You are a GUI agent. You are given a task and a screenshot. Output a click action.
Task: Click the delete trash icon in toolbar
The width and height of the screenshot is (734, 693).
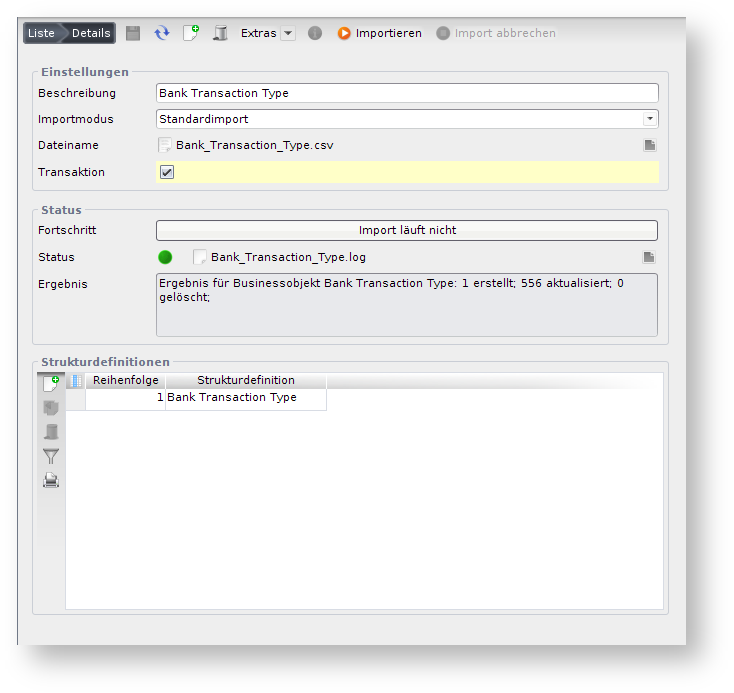click(x=220, y=33)
